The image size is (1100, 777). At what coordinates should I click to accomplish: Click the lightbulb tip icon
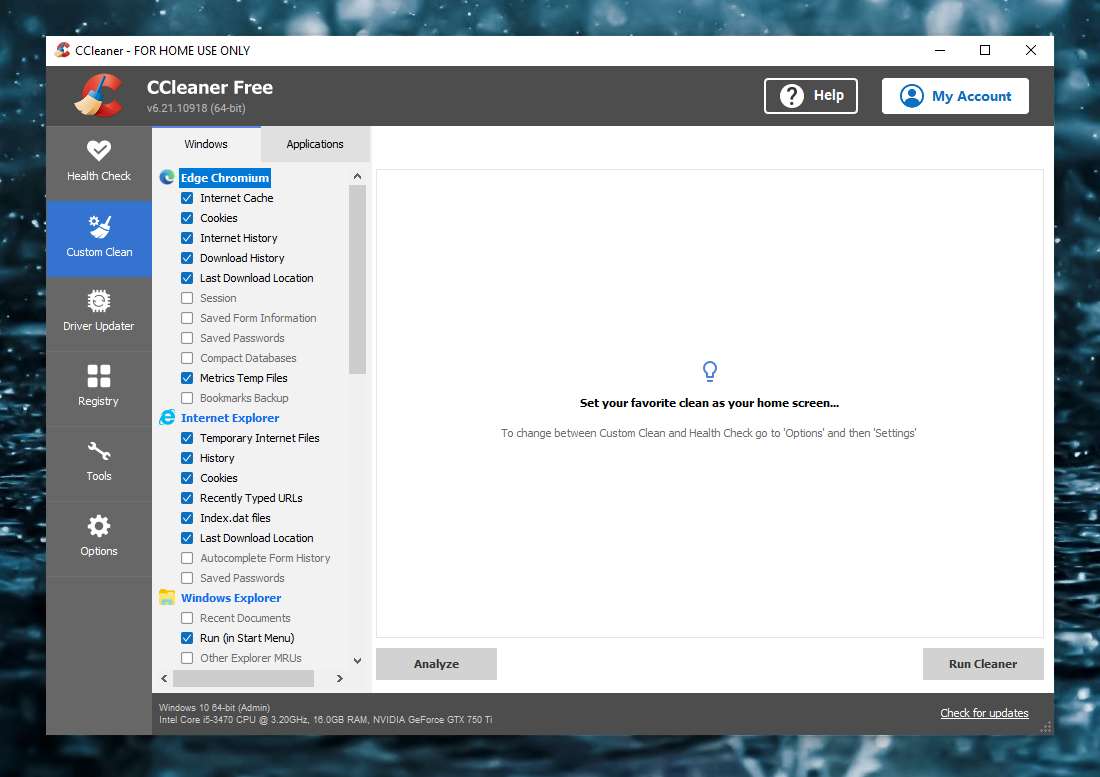[x=709, y=371]
